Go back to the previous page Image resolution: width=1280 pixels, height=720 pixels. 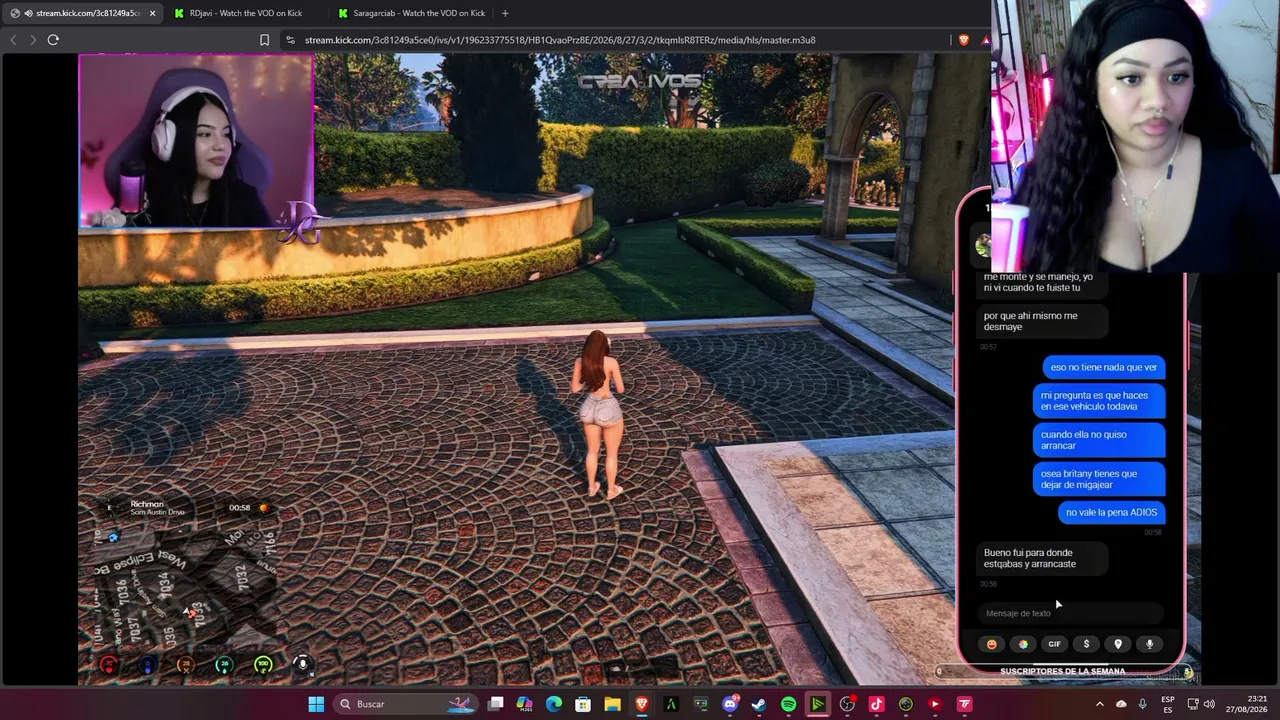pos(13,40)
